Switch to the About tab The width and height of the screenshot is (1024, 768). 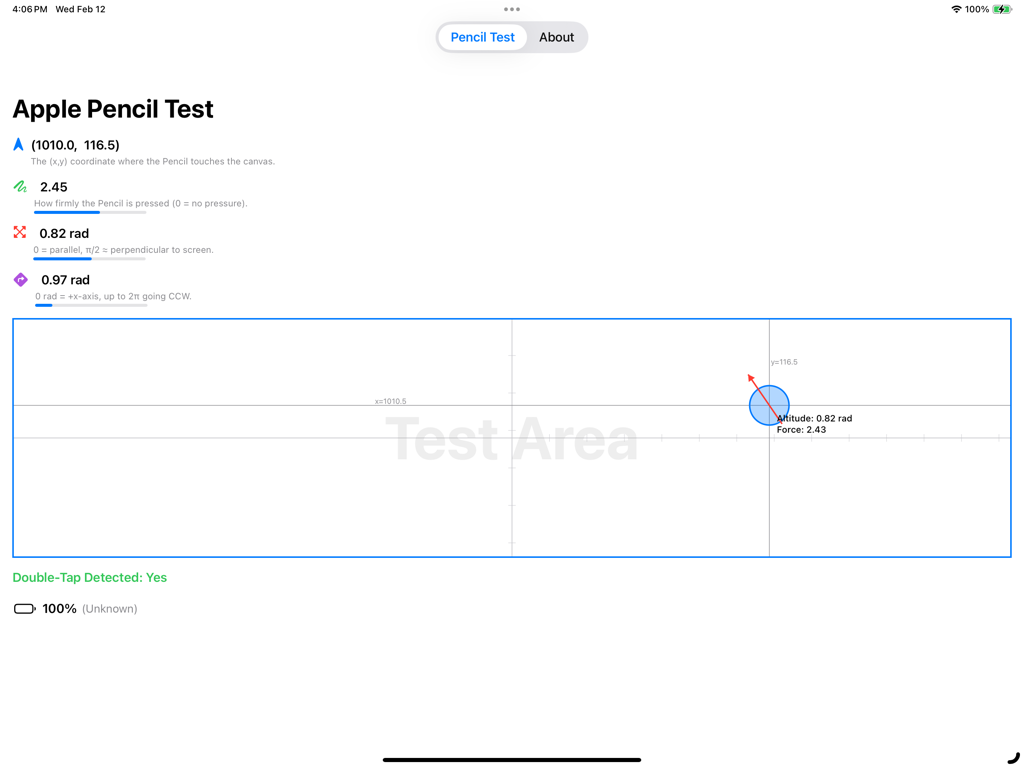pyautogui.click(x=556, y=37)
